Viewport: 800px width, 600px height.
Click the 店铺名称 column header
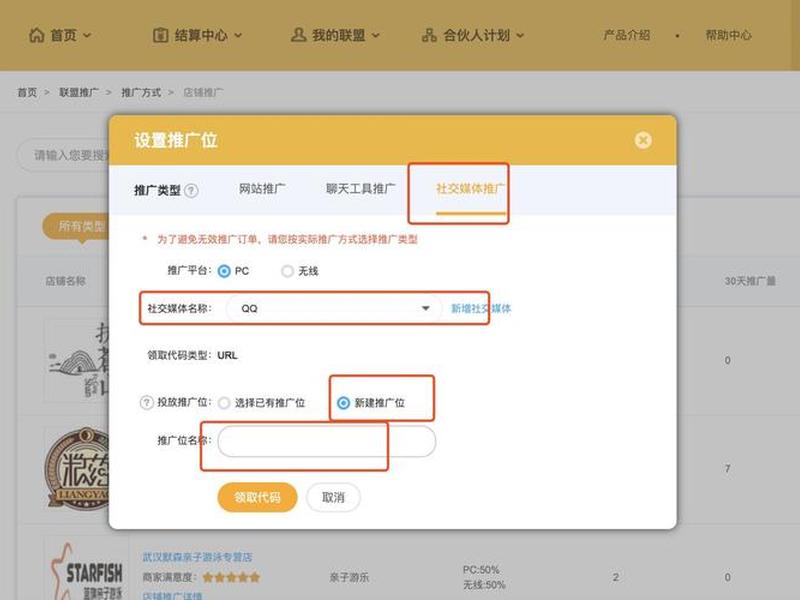pyautogui.click(x=66, y=281)
